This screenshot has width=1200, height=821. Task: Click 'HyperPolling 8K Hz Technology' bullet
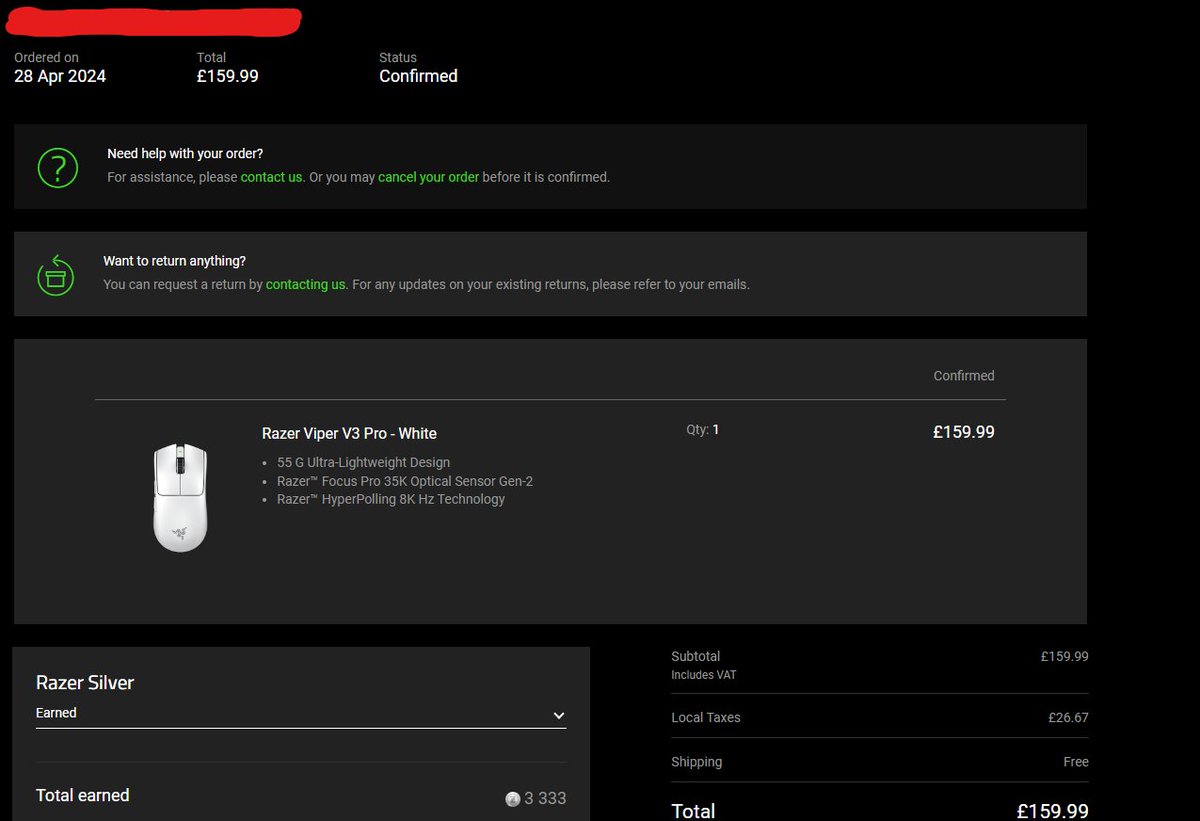pyautogui.click(x=391, y=499)
